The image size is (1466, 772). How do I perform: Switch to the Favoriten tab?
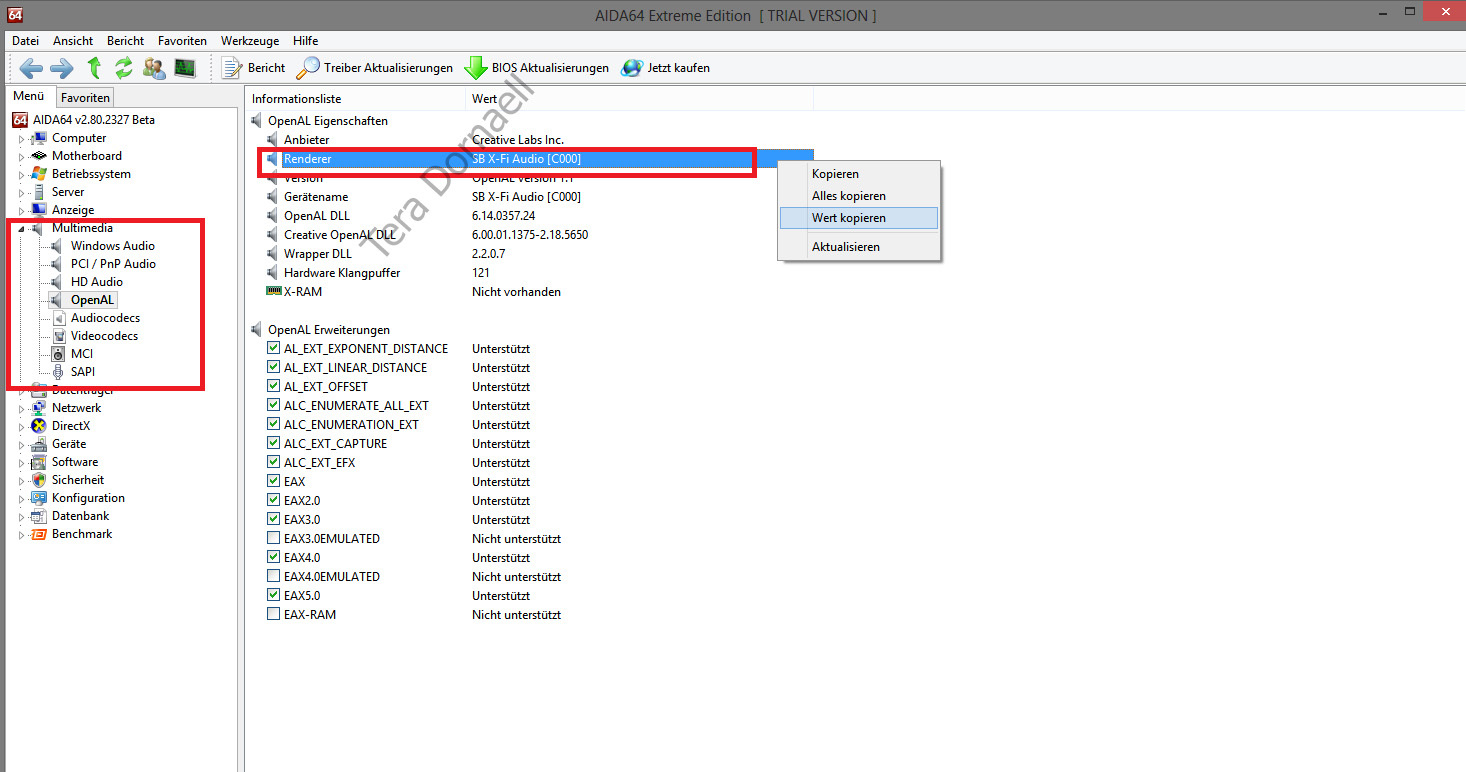(x=85, y=98)
